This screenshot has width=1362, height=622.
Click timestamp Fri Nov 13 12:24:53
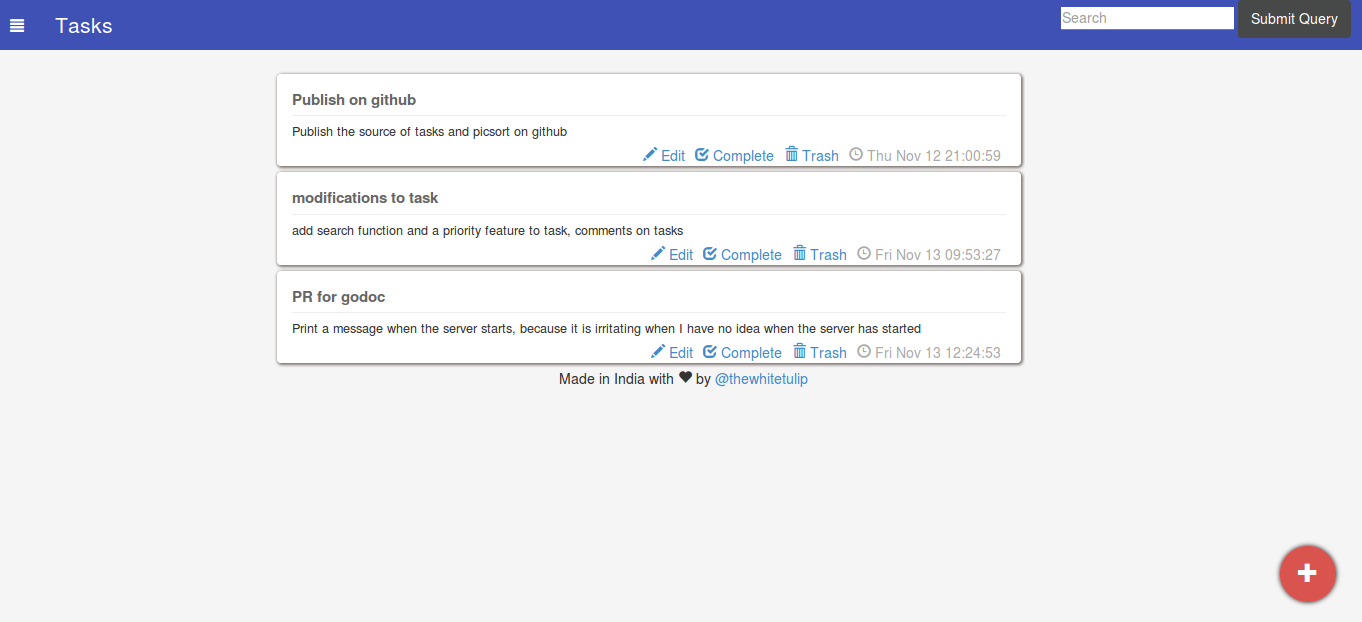938,353
